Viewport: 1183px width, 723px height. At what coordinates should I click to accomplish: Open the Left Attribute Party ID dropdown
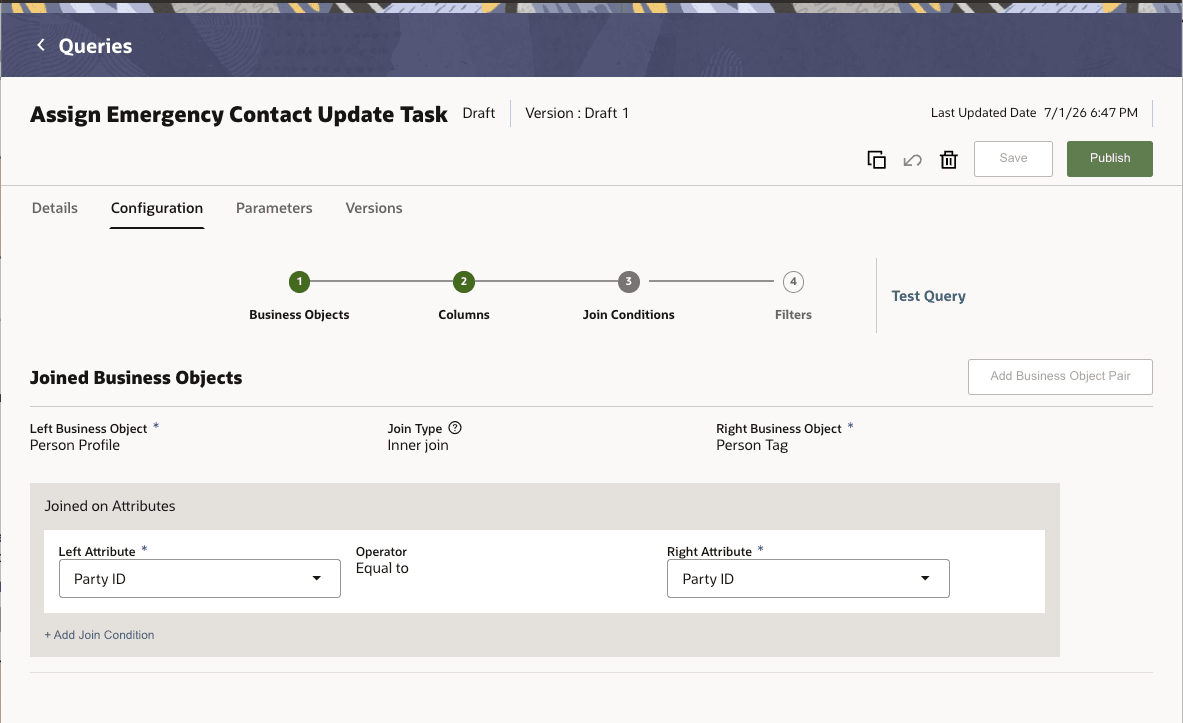(x=200, y=579)
